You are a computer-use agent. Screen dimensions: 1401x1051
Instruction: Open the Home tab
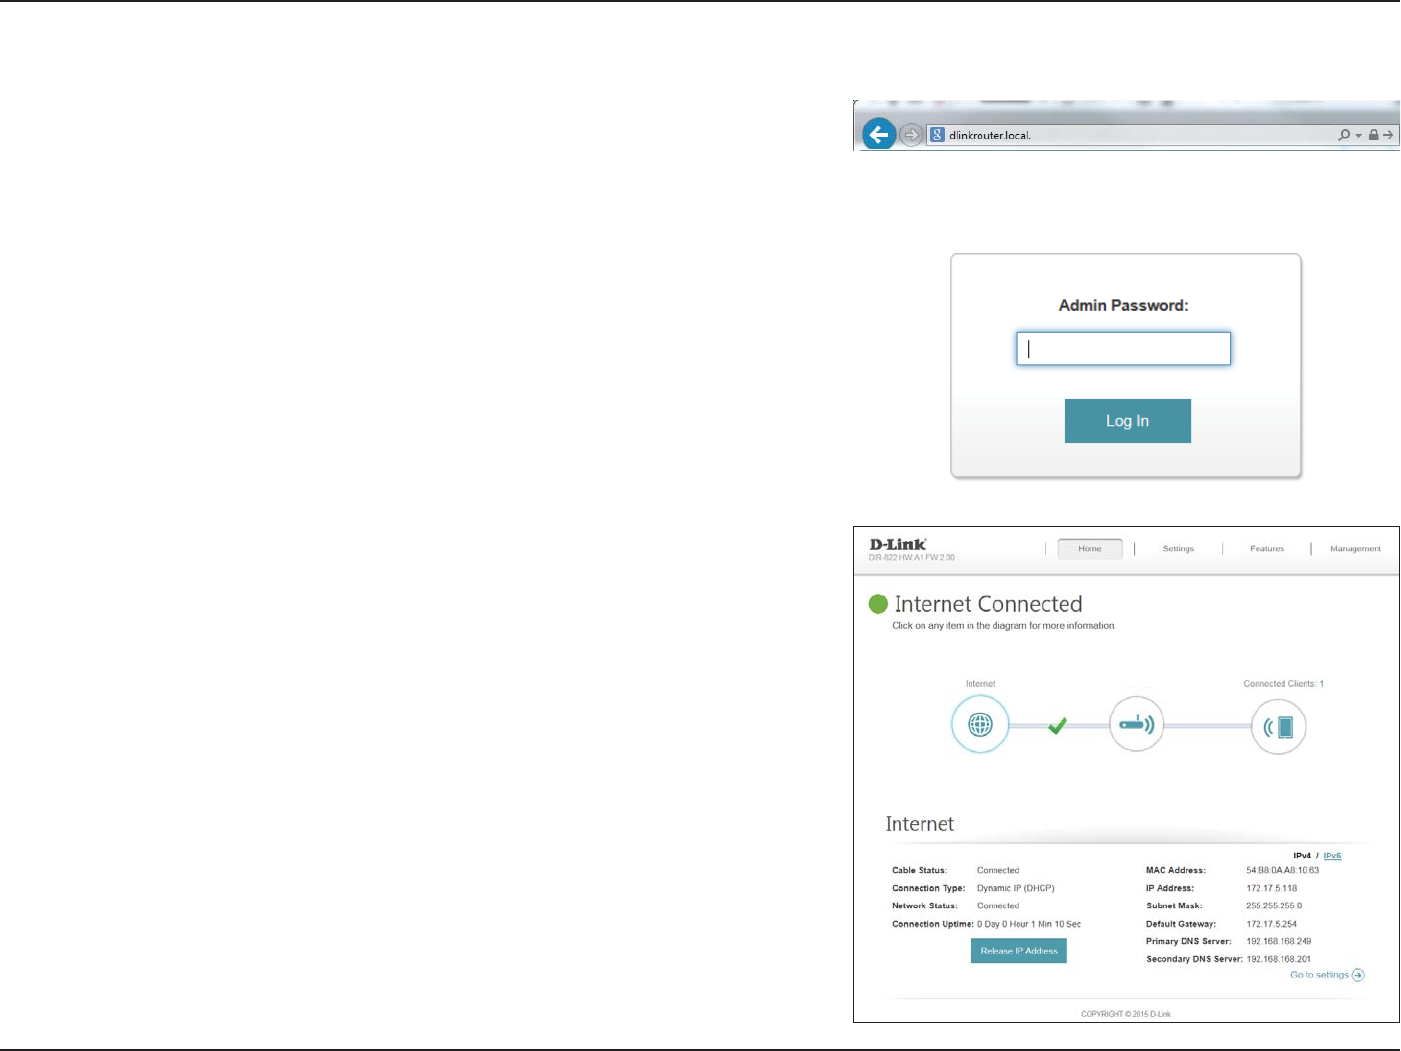tap(1090, 549)
